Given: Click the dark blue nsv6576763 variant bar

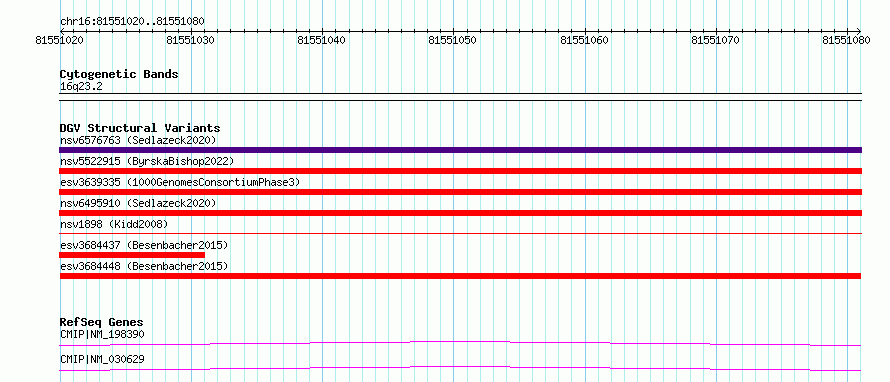Looking at the screenshot, I should point(460,150).
